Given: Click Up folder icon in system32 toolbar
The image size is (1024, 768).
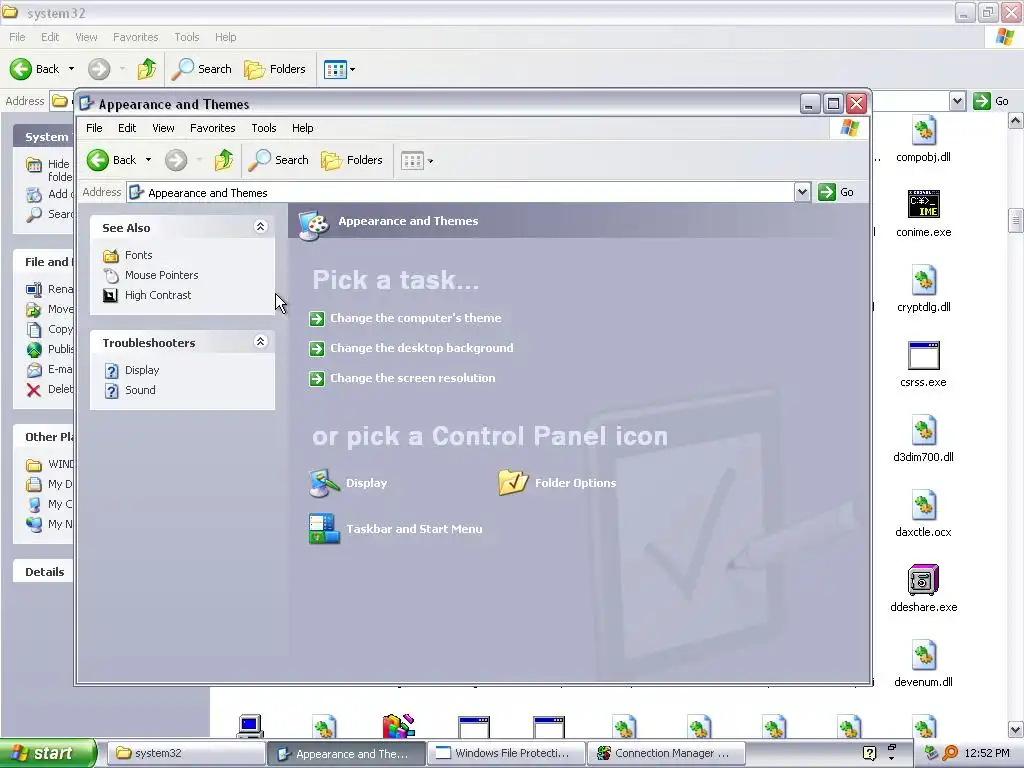Looking at the screenshot, I should point(146,69).
